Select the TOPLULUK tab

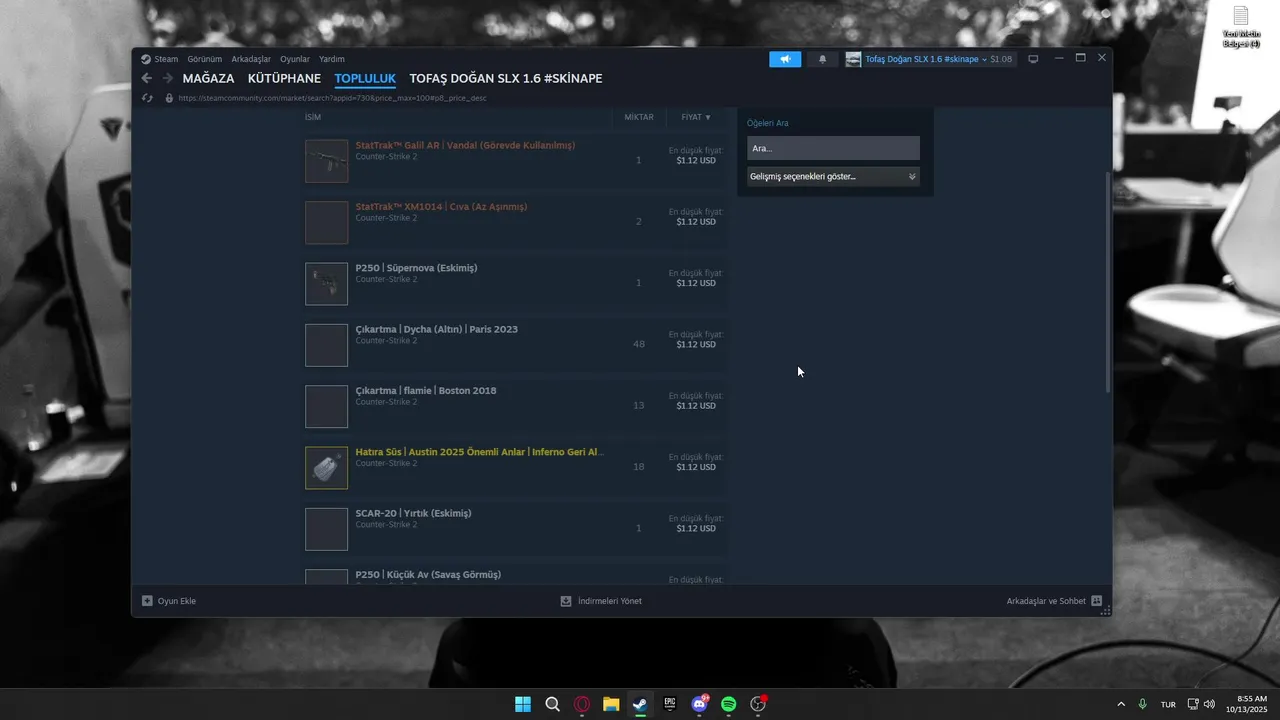click(x=365, y=78)
